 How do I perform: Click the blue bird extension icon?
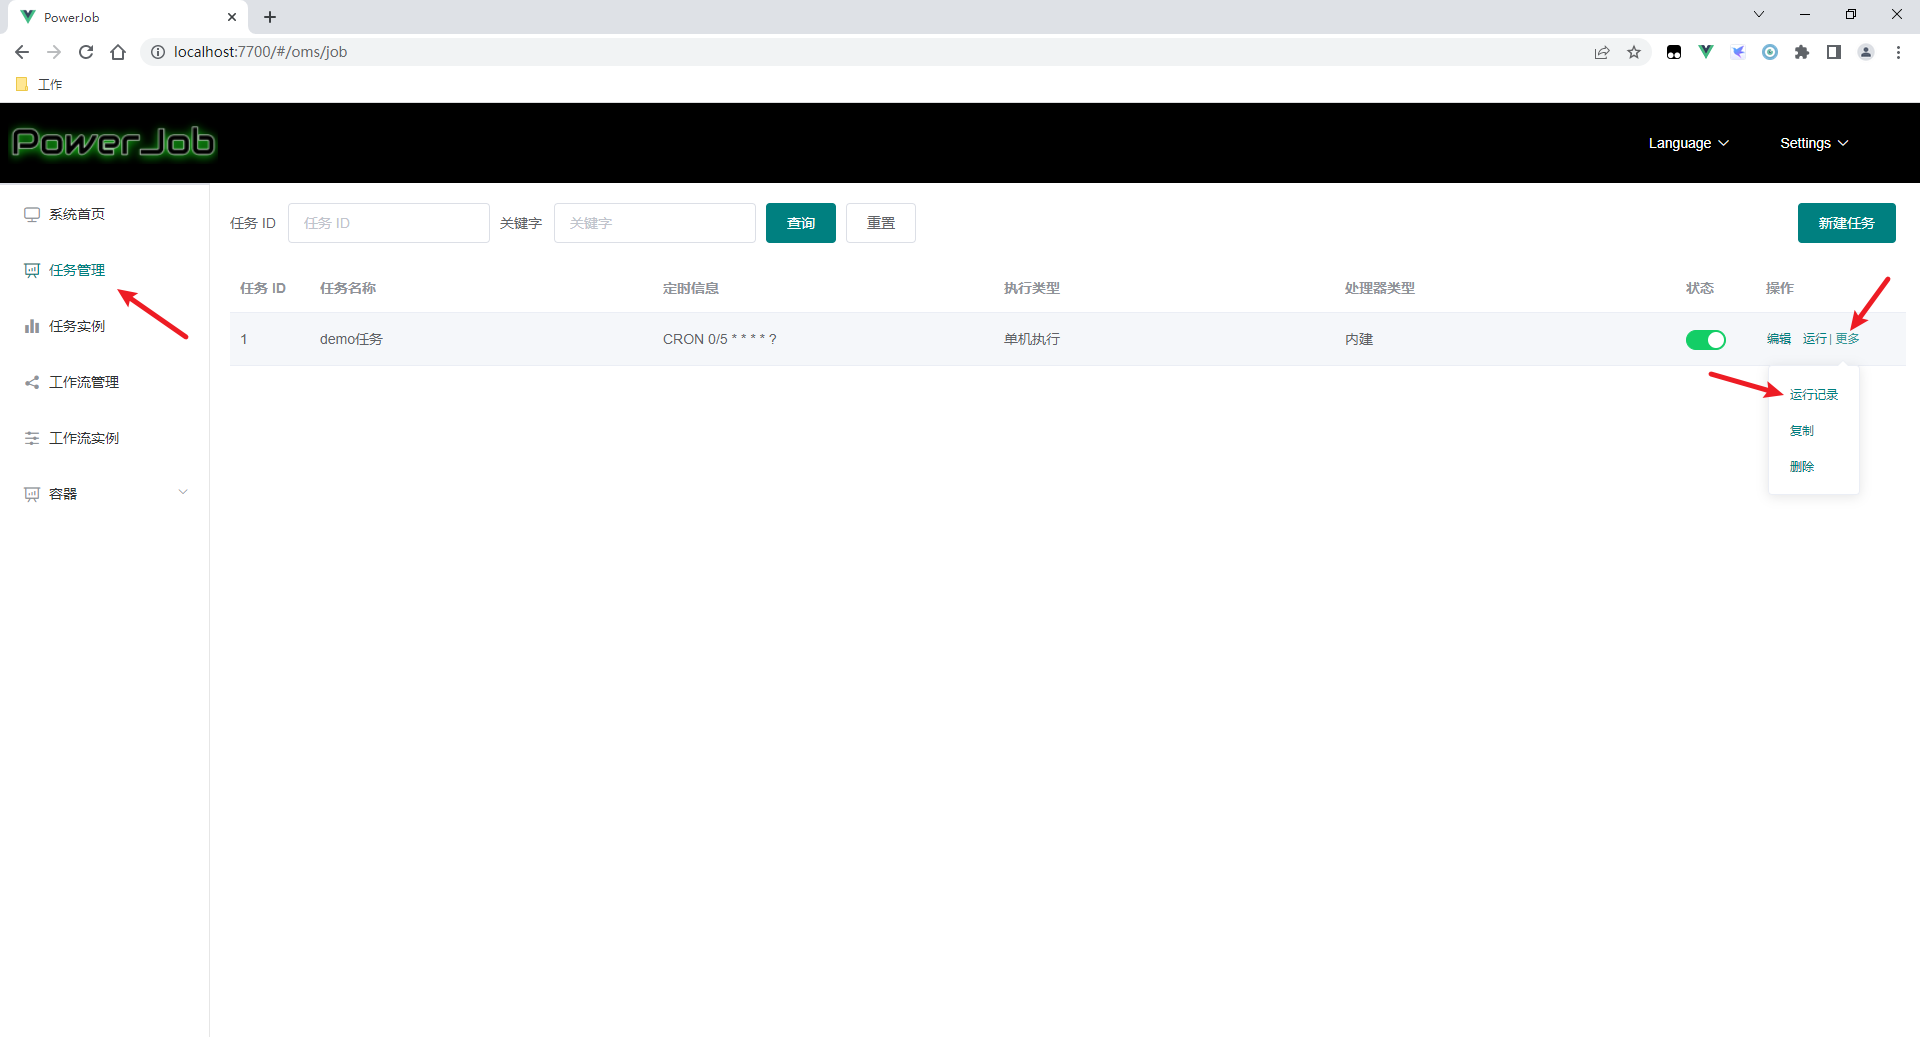click(1738, 52)
